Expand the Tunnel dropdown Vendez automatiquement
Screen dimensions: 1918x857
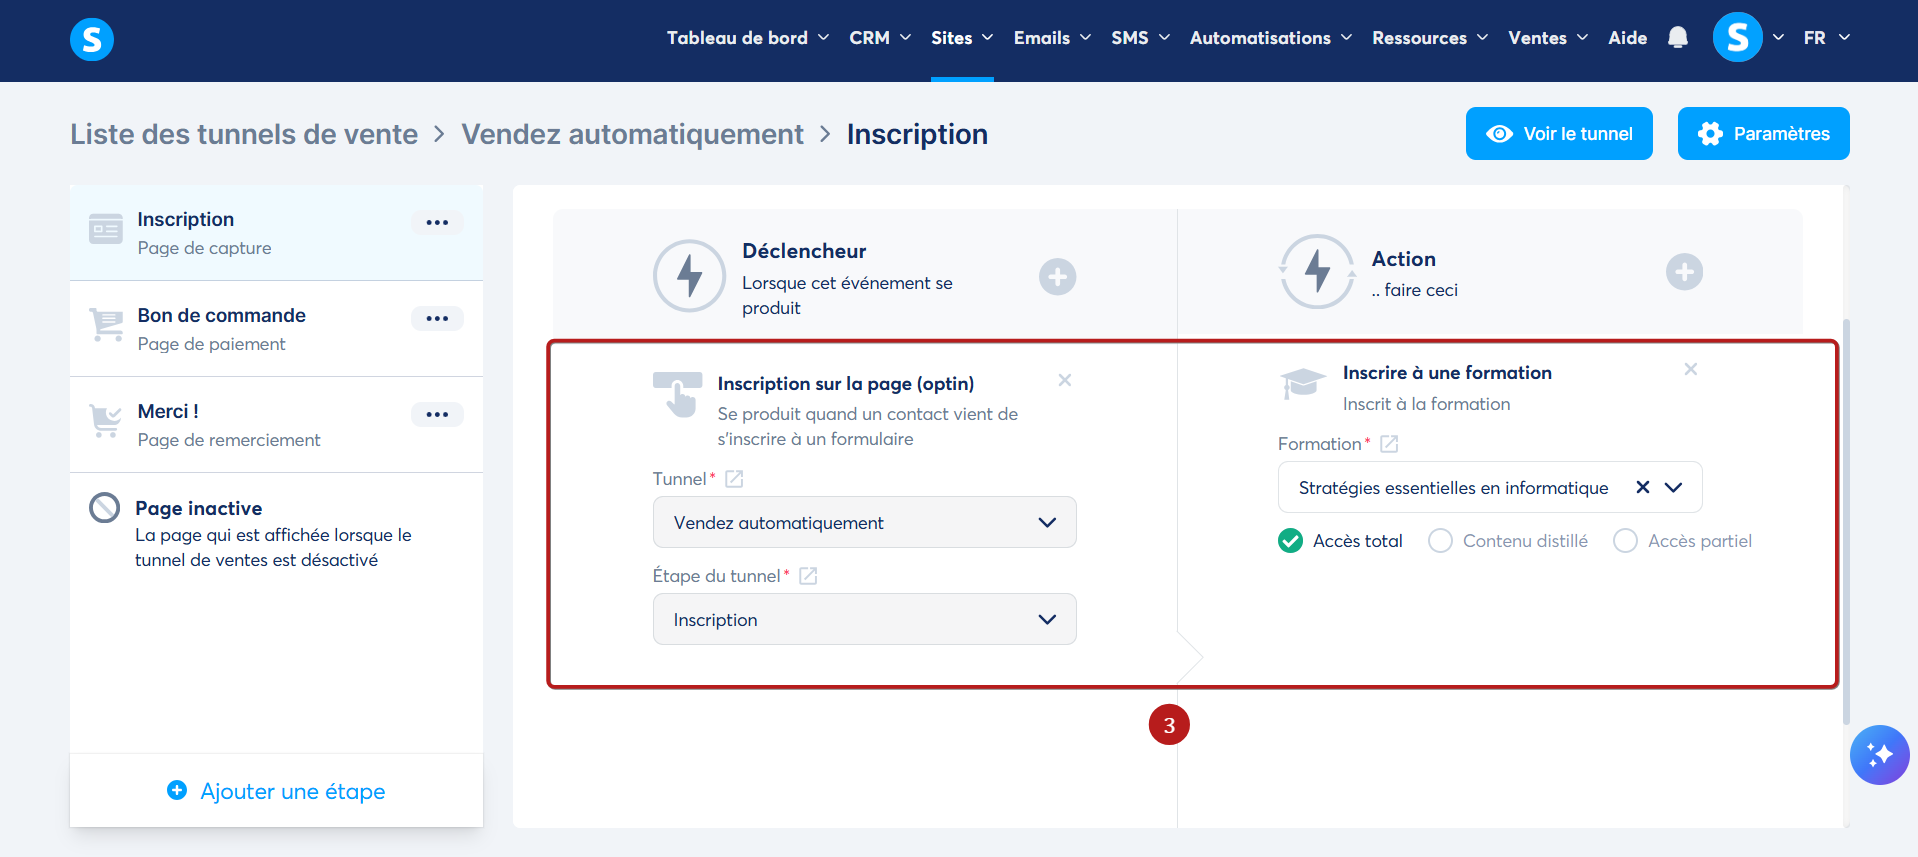[x=864, y=522]
